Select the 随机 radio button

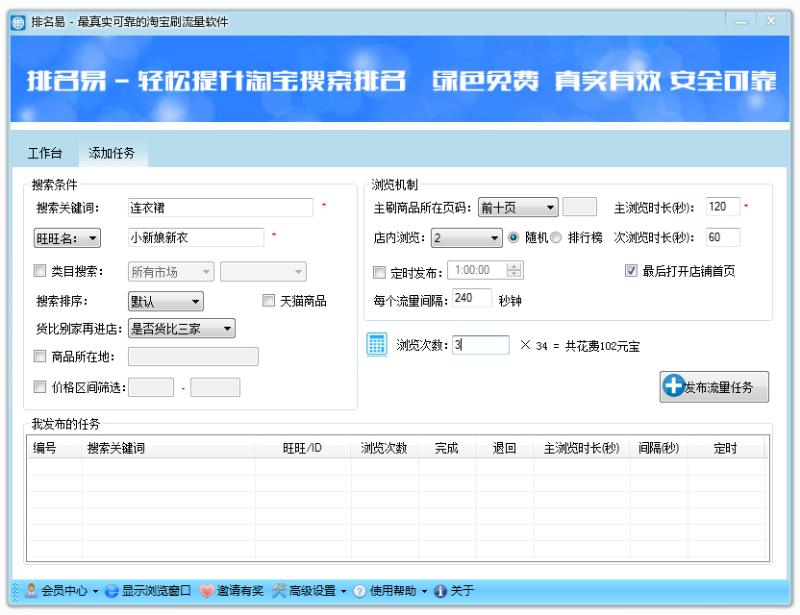point(513,237)
